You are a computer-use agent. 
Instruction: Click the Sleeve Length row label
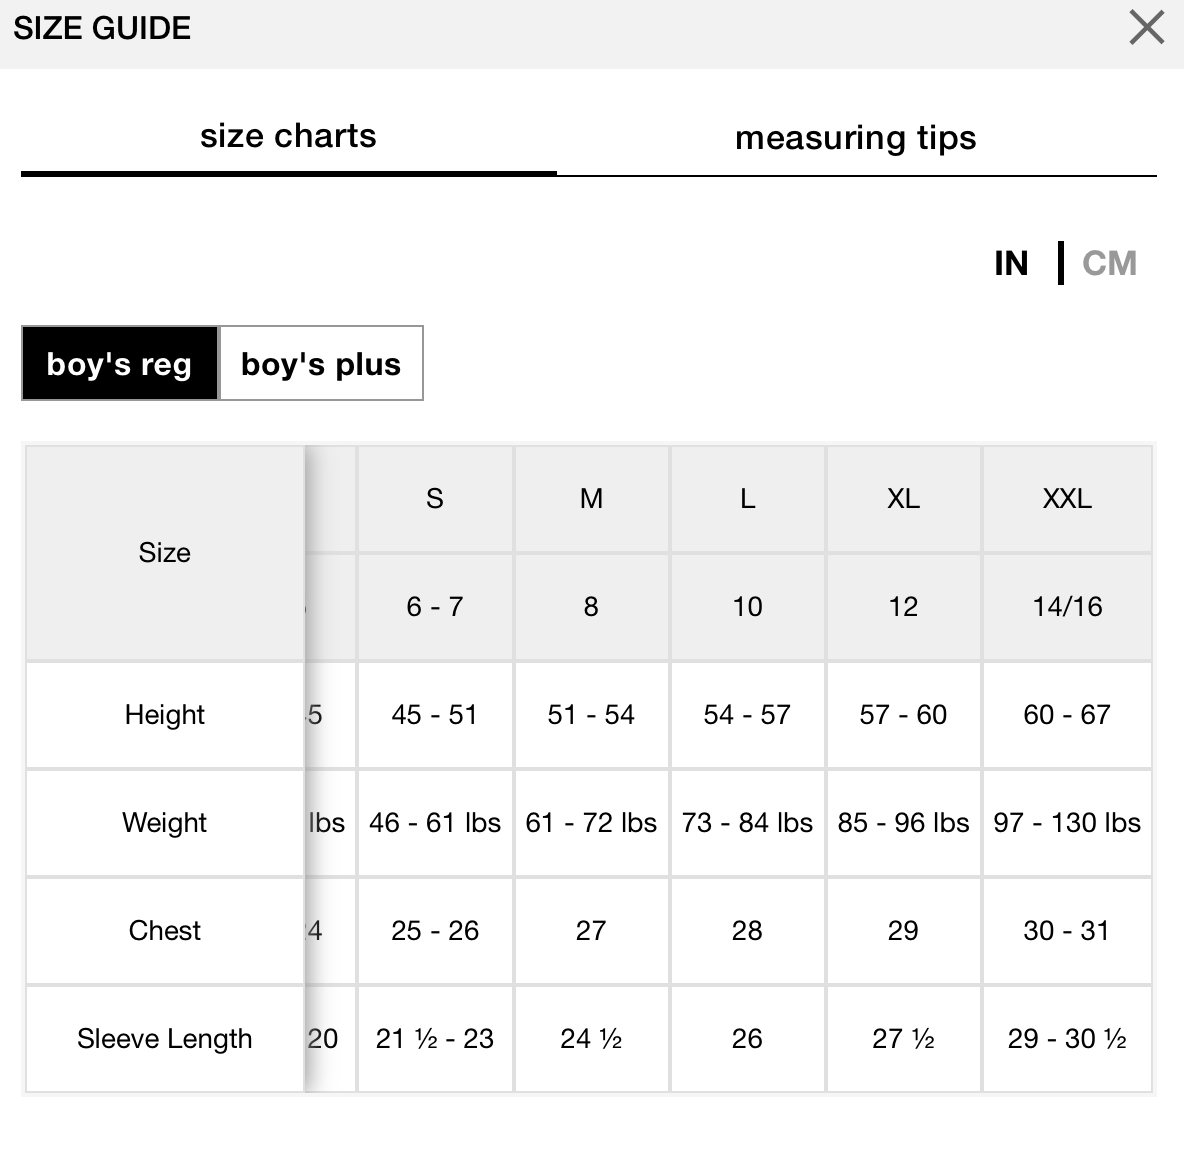(165, 1039)
